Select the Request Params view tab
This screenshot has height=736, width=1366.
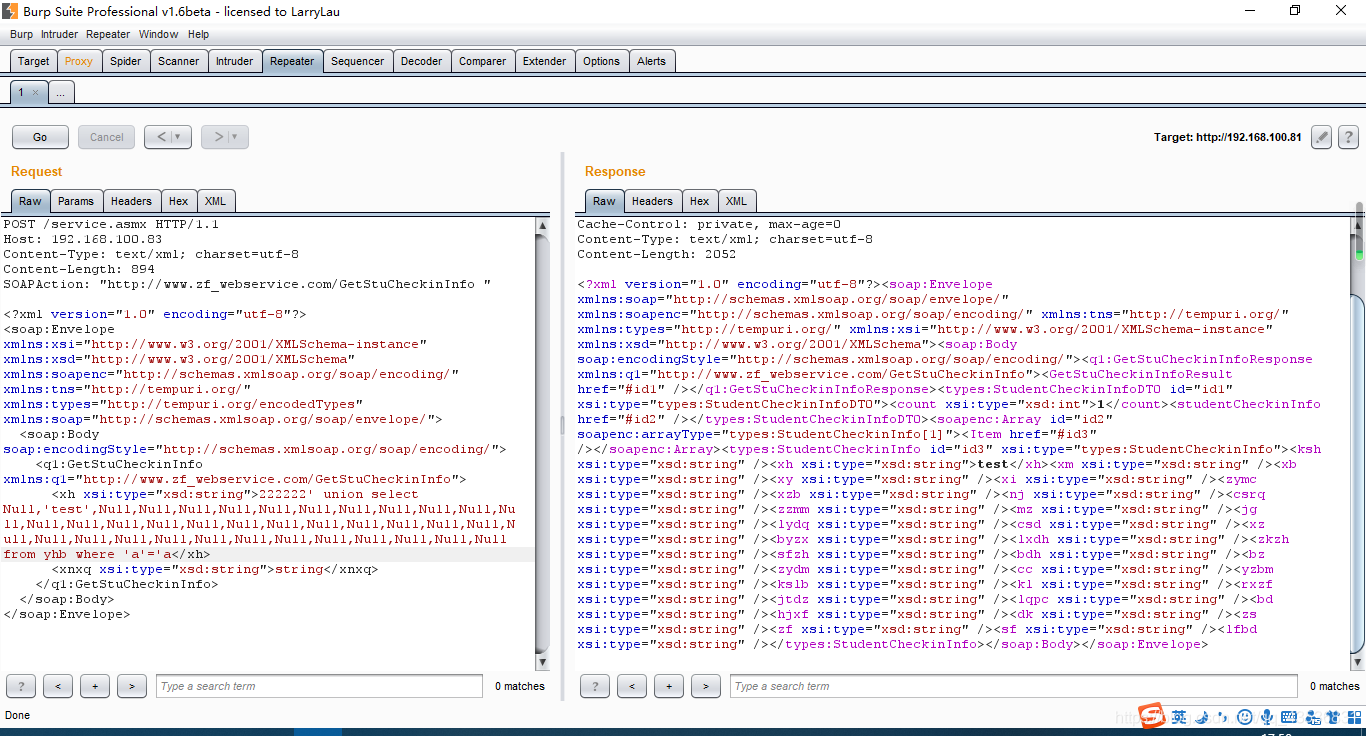pos(75,201)
